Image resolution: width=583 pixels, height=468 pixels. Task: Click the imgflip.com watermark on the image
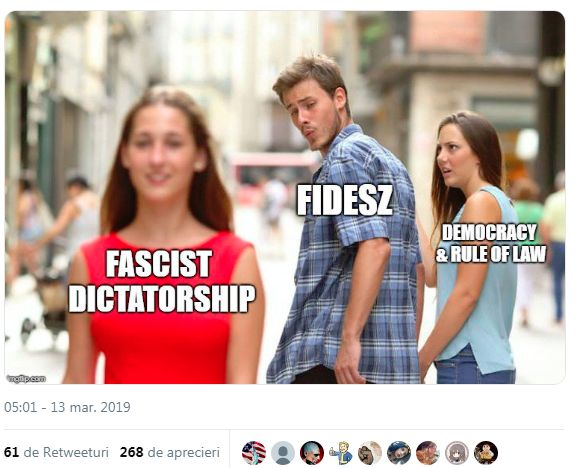tap(26, 378)
